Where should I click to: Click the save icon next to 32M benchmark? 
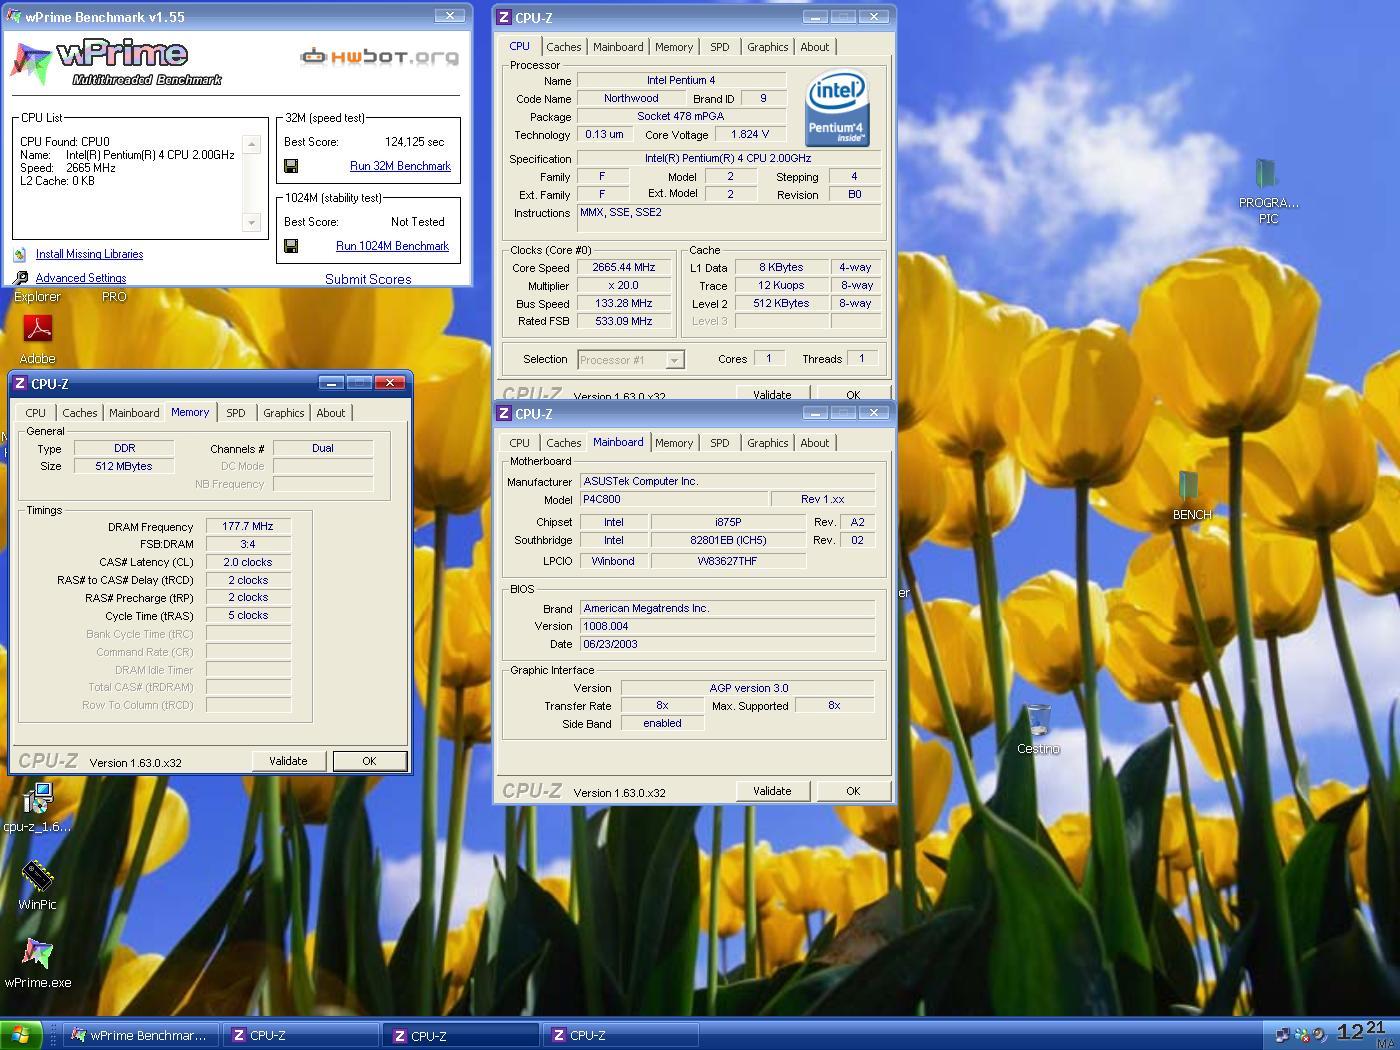pos(291,166)
